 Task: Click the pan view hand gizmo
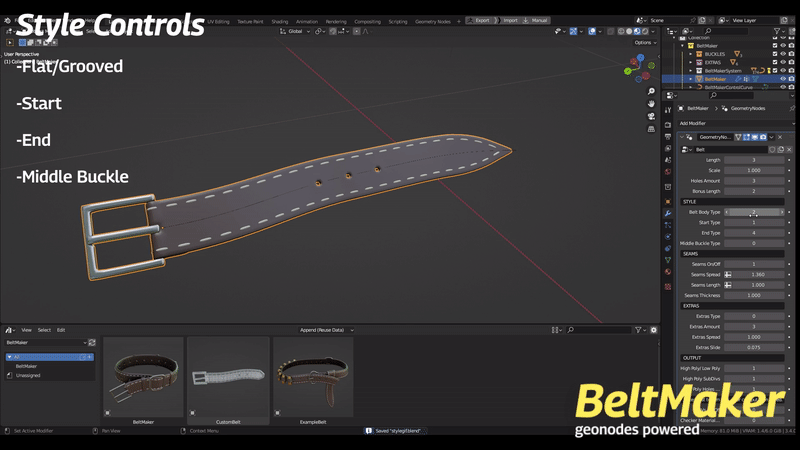point(651,104)
